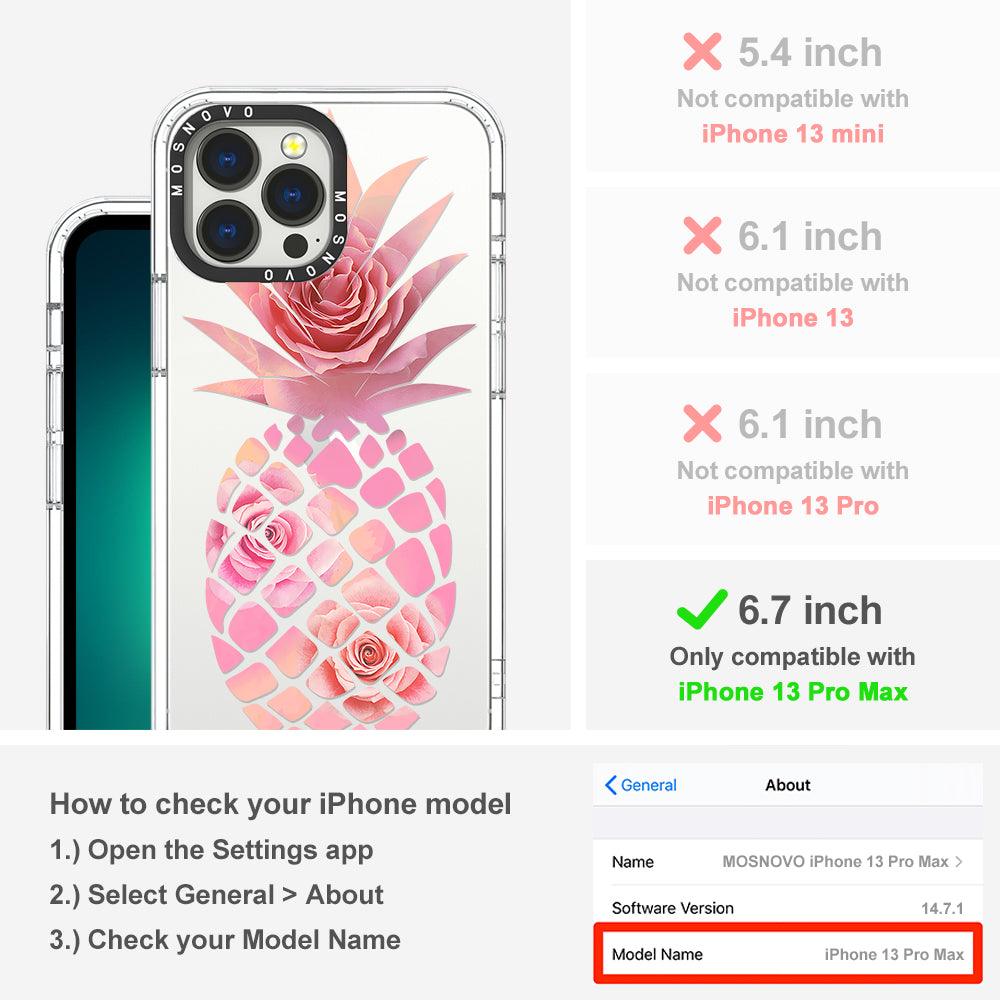Select the Model Name row

788,954
